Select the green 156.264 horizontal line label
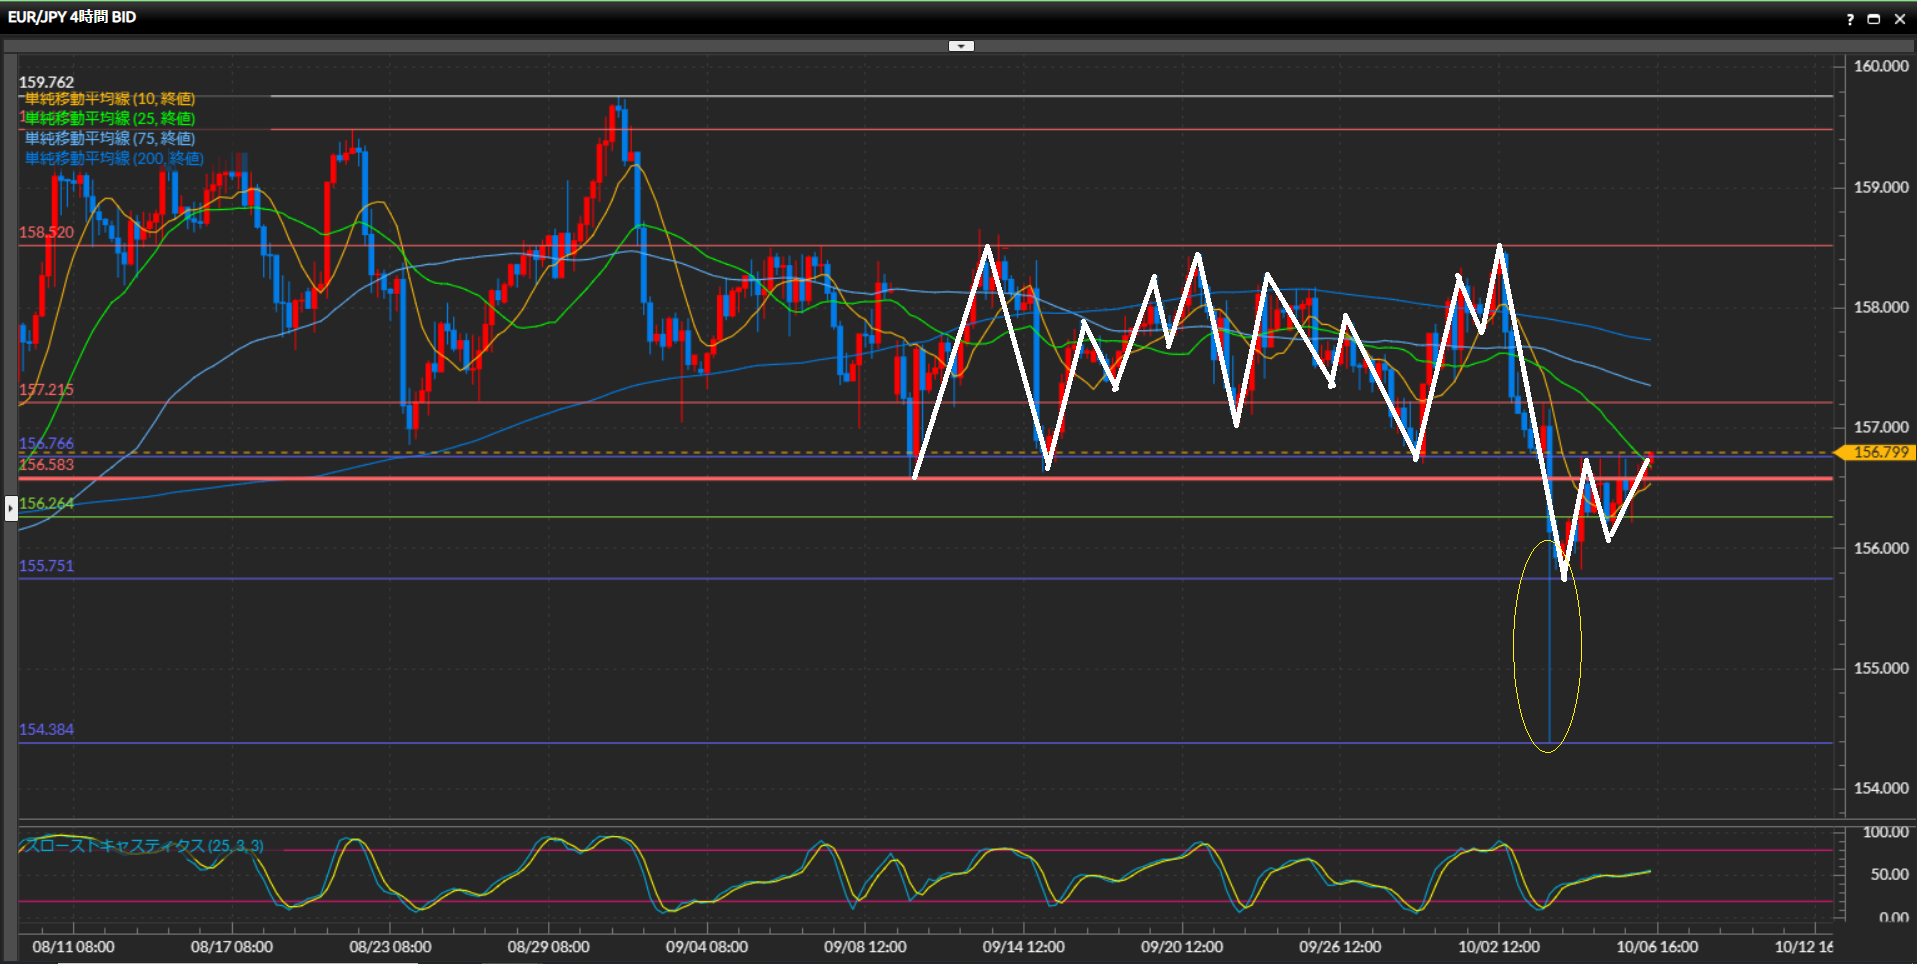 coord(46,504)
